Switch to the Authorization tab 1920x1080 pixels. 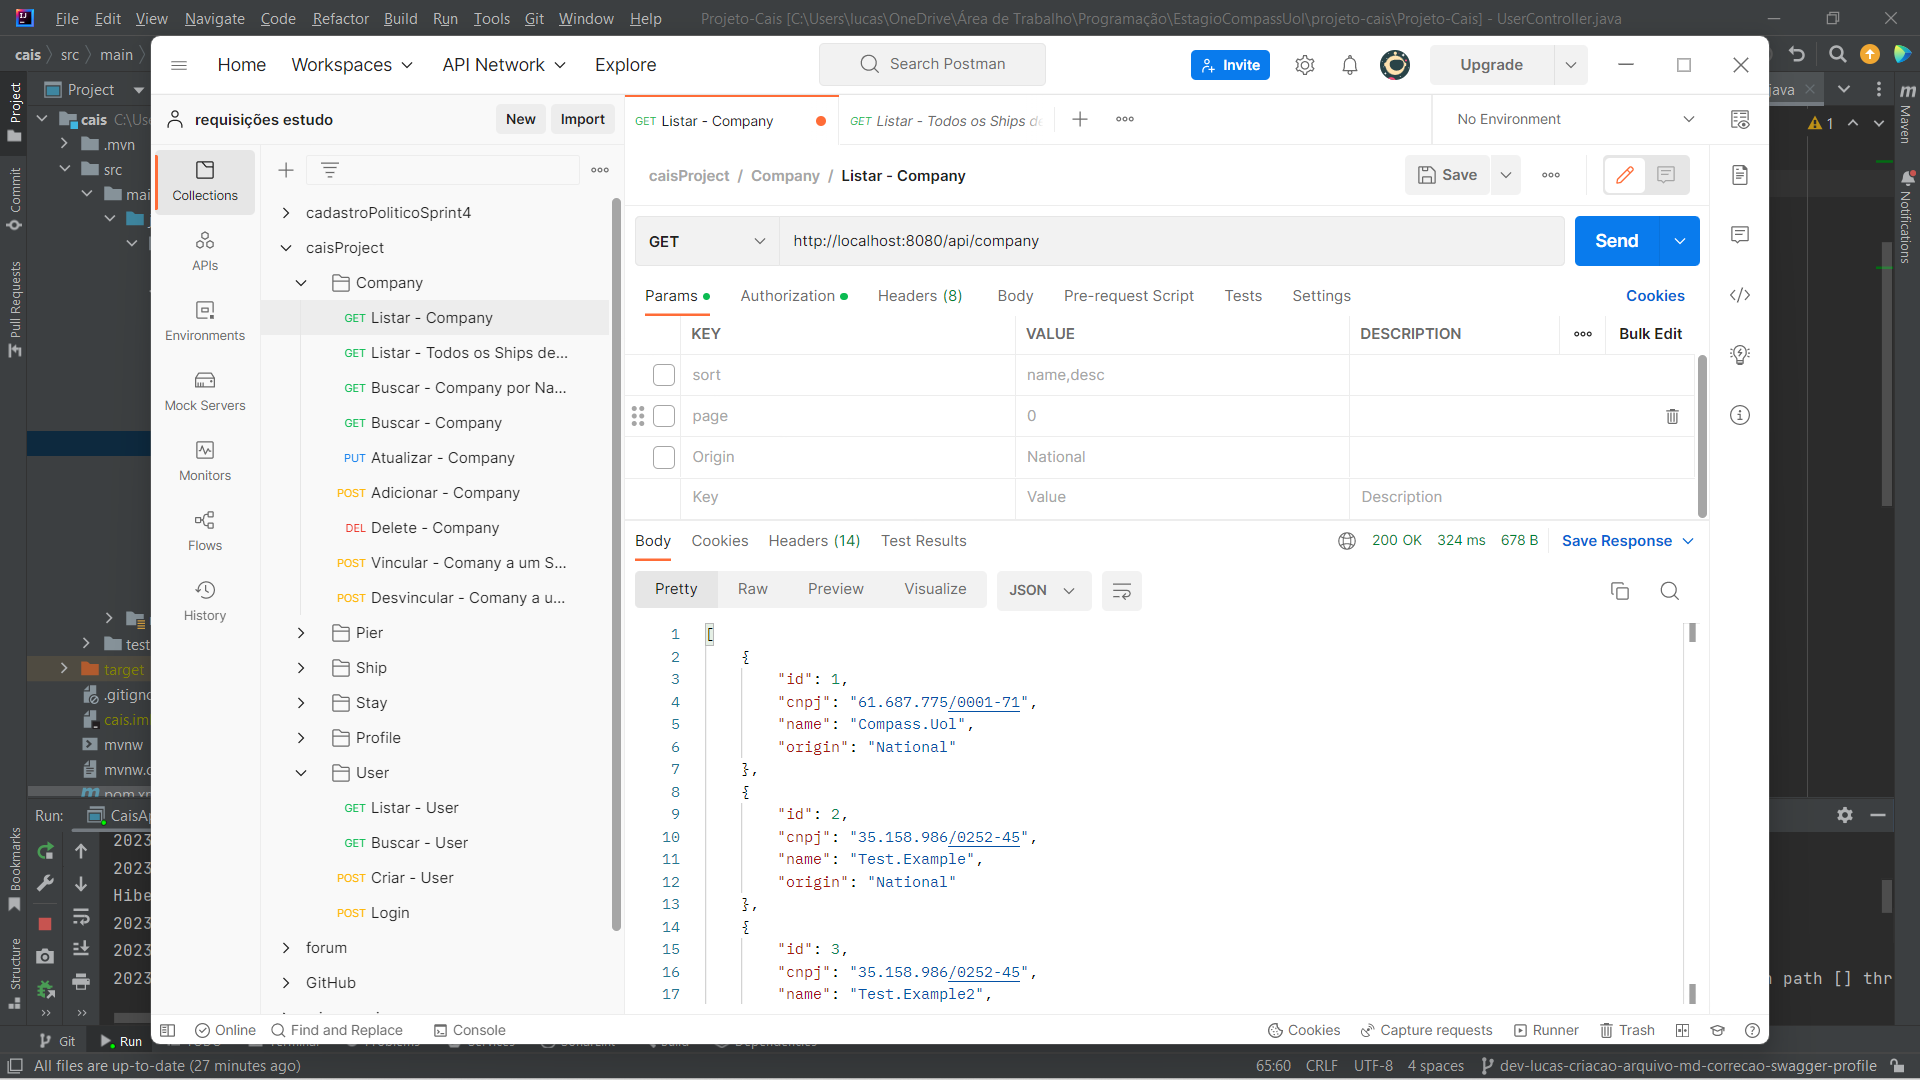click(789, 295)
